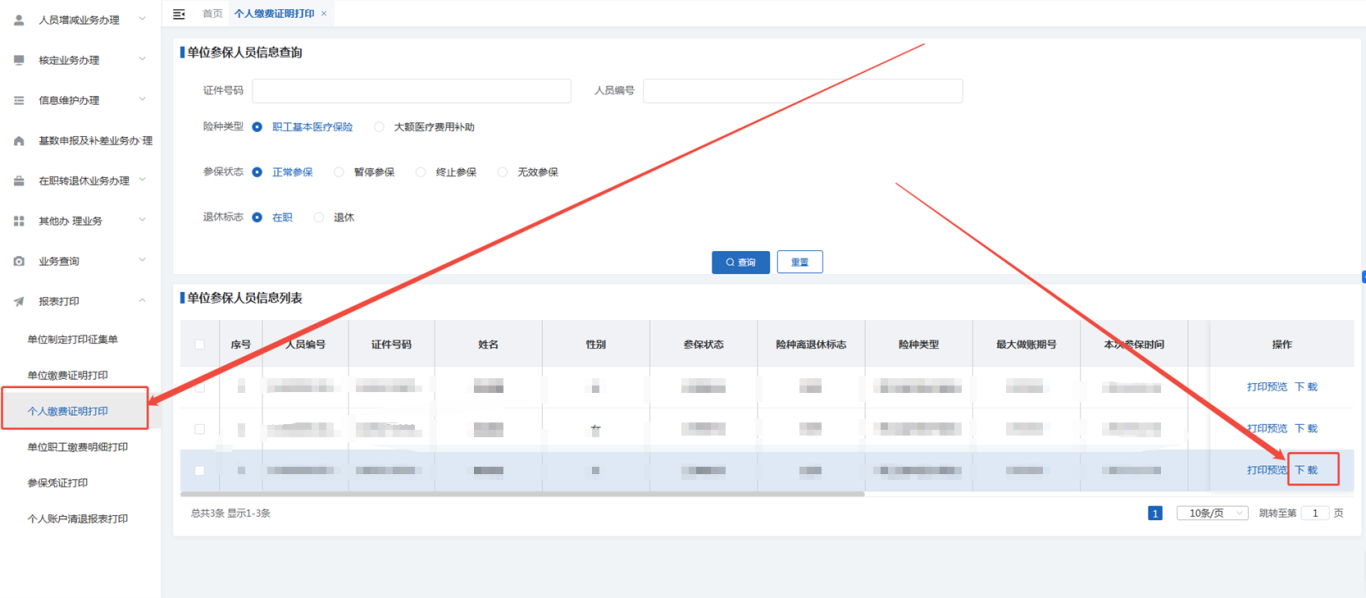Close the 个人缴费证明打印 tab

point(324,14)
